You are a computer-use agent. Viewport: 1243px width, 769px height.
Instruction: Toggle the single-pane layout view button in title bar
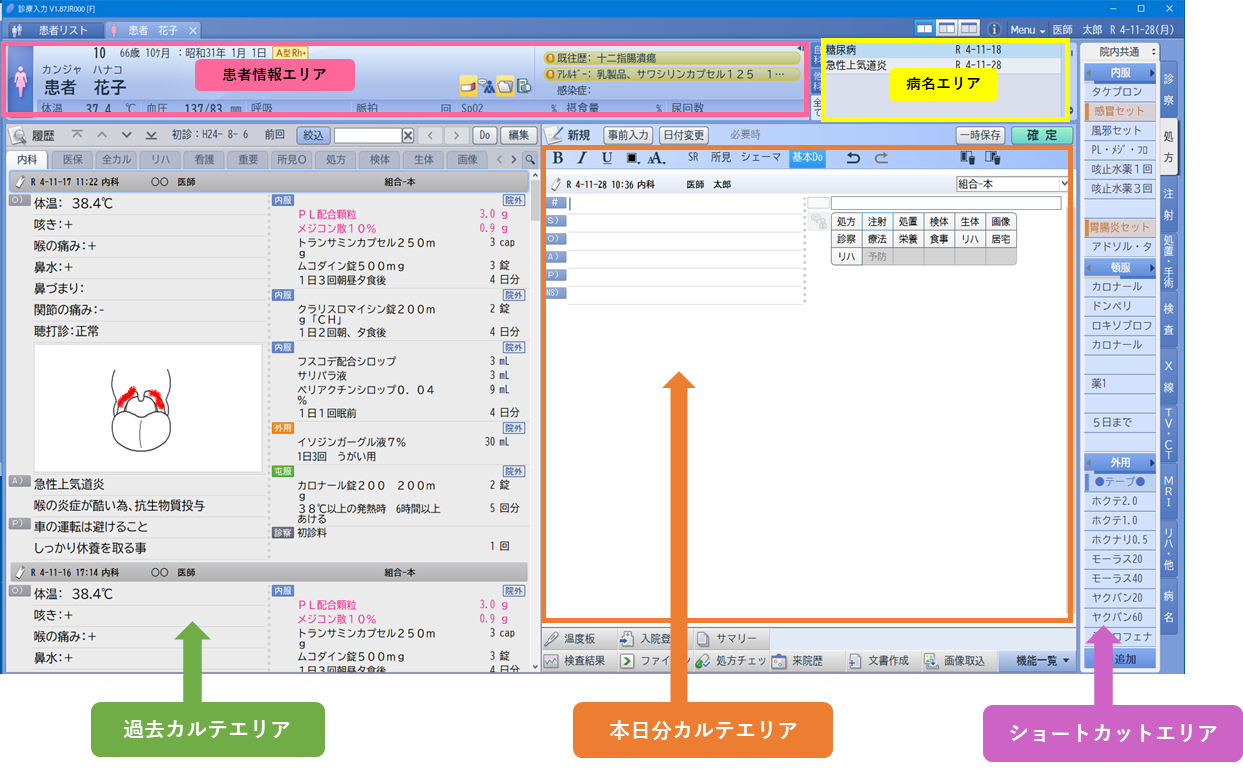(925, 29)
